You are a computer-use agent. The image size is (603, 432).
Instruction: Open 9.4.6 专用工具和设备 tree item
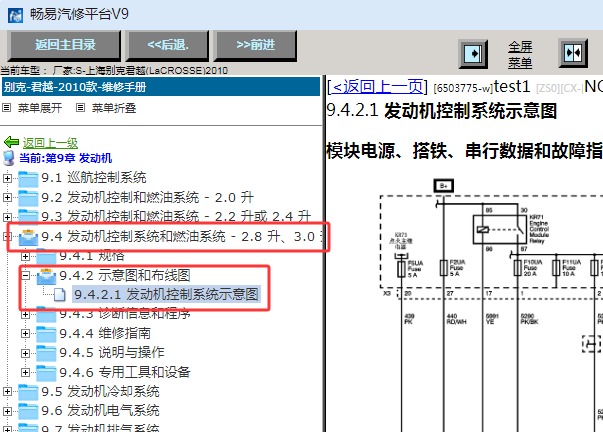(125, 372)
